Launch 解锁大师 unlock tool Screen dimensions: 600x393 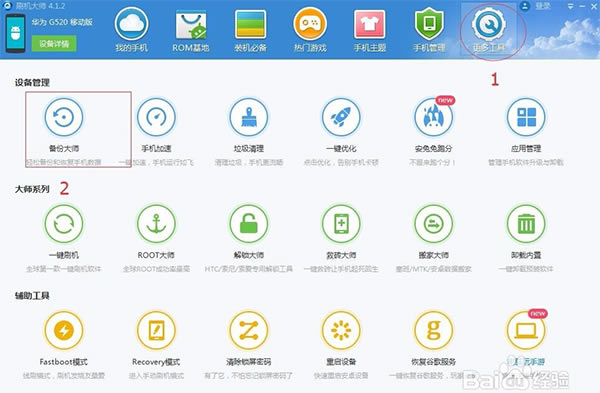249,224
